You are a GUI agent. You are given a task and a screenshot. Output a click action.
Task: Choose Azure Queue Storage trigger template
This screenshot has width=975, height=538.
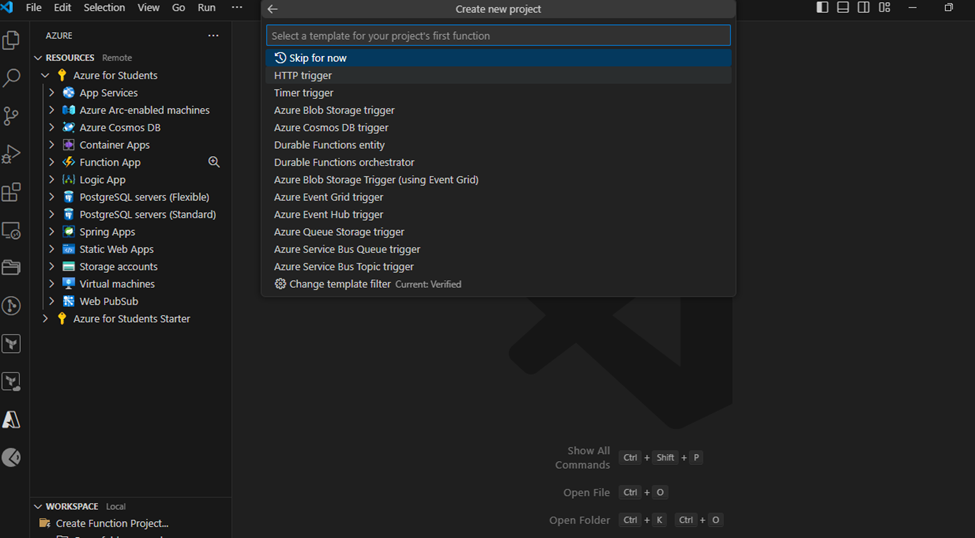(x=498, y=232)
